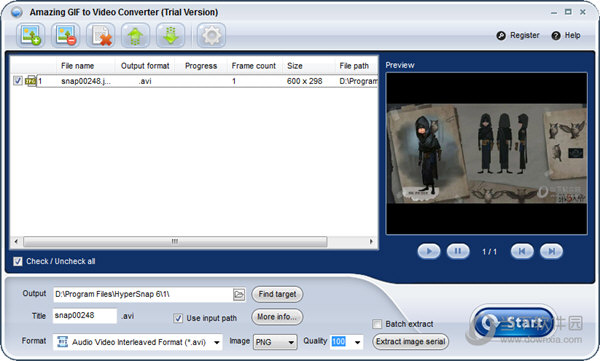Click the frame counter 1 / 1
The image size is (600, 361).
click(489, 252)
